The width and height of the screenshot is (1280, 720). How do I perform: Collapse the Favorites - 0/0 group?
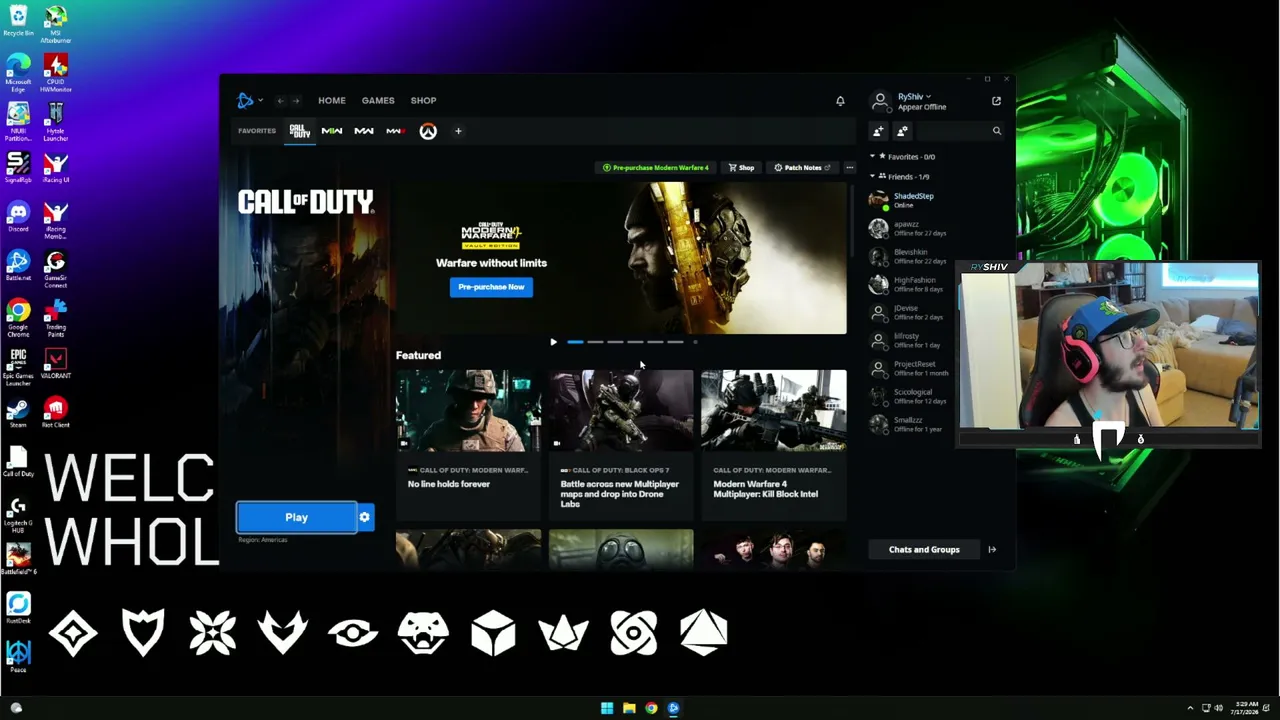pyautogui.click(x=903, y=157)
